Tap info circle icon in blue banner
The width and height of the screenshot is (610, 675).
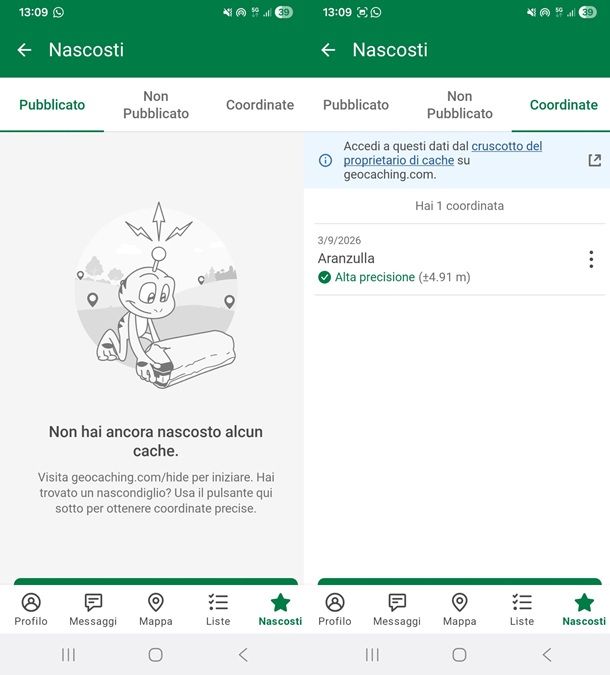(x=325, y=161)
